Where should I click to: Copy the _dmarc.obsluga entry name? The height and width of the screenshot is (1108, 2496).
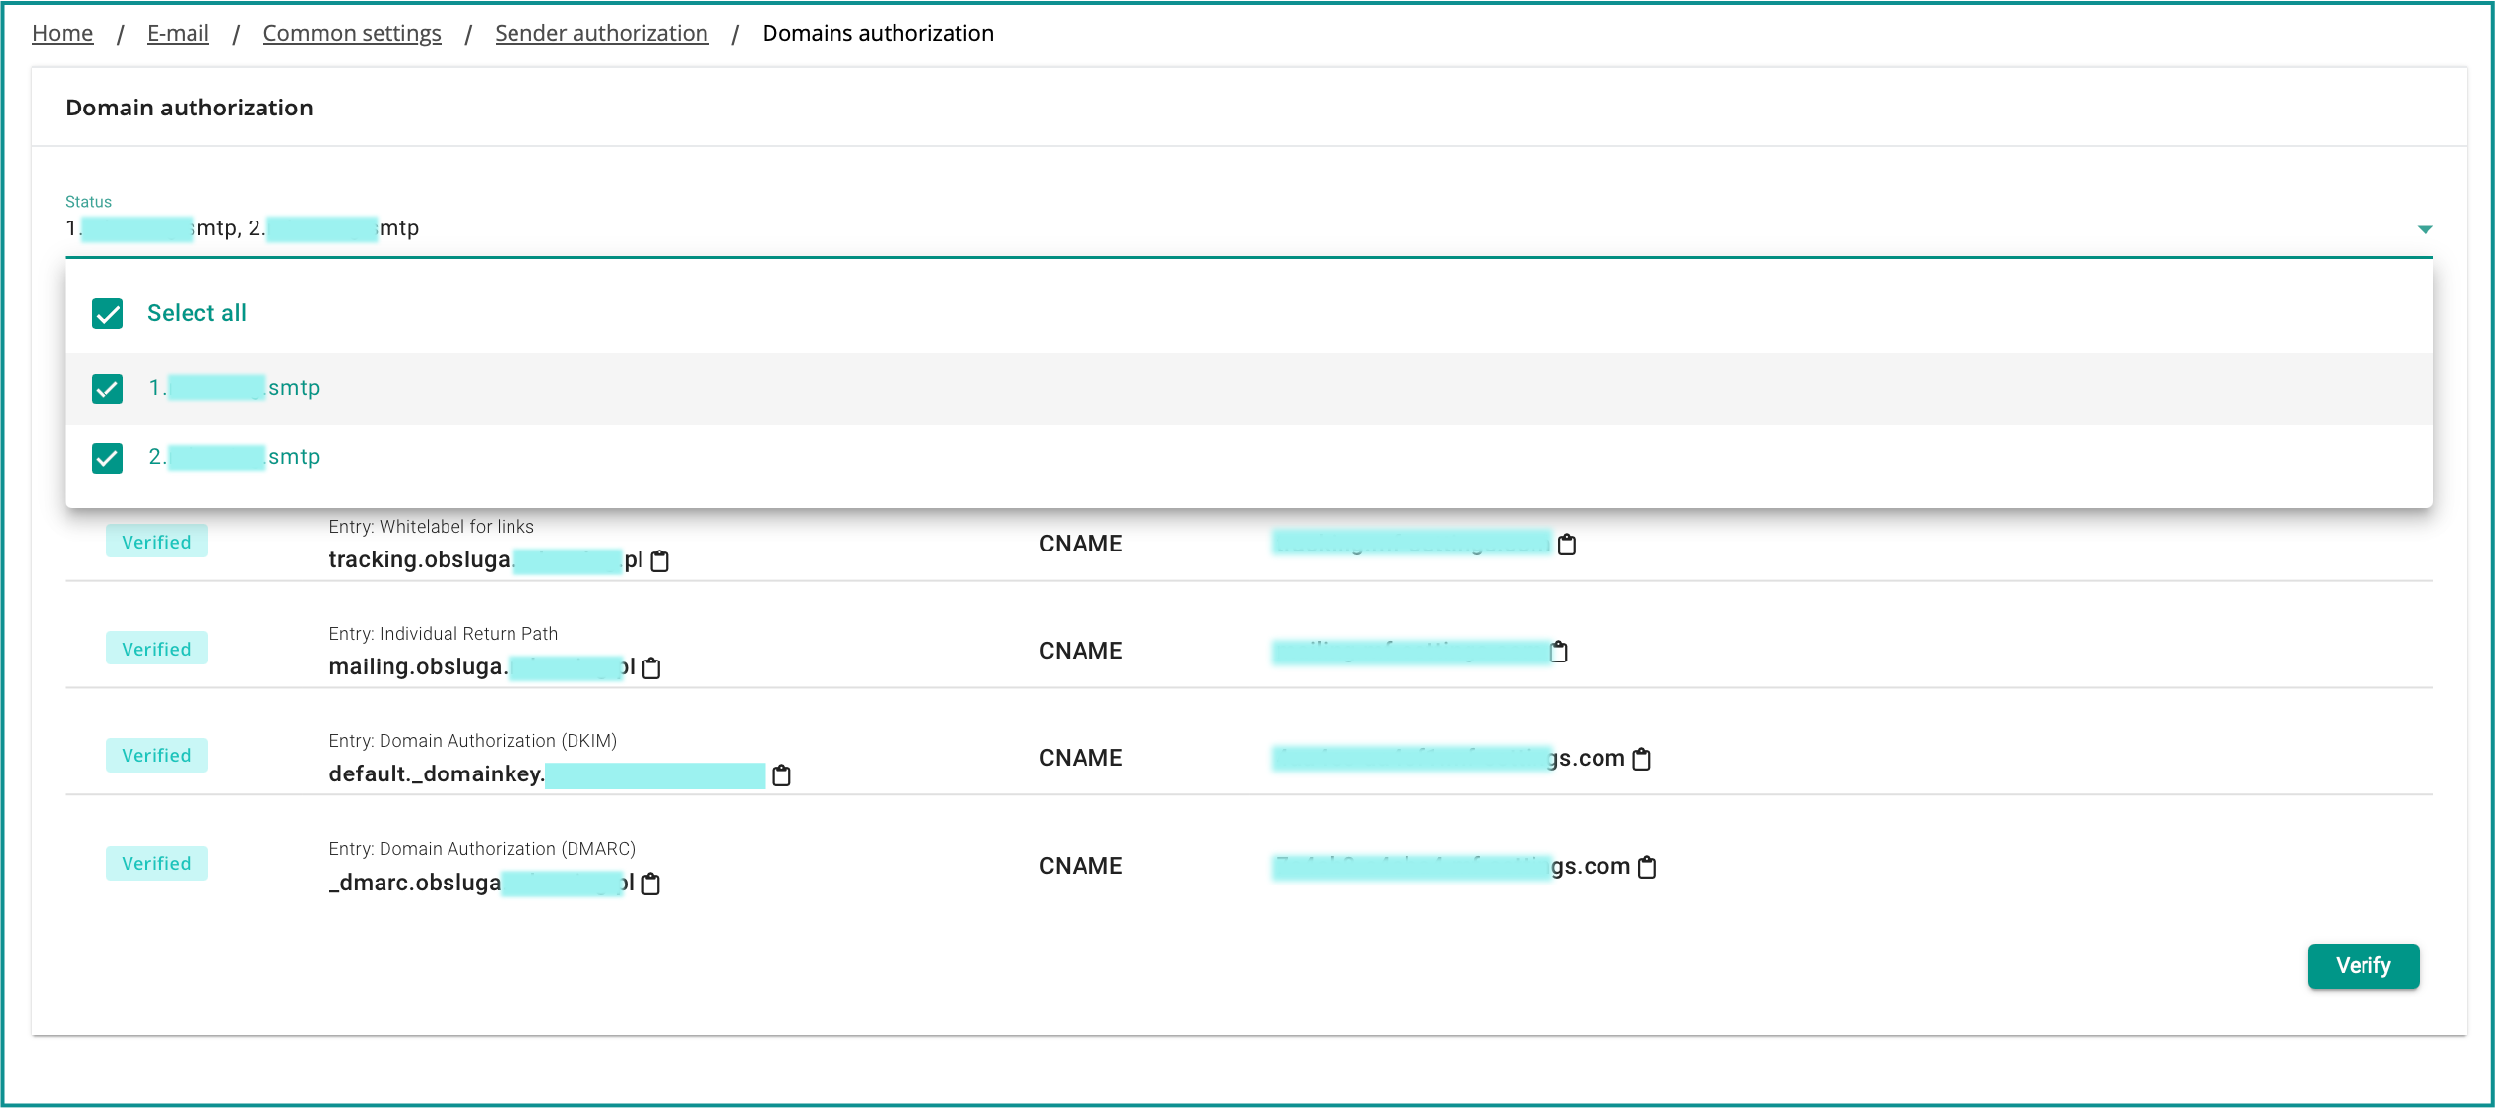point(650,884)
